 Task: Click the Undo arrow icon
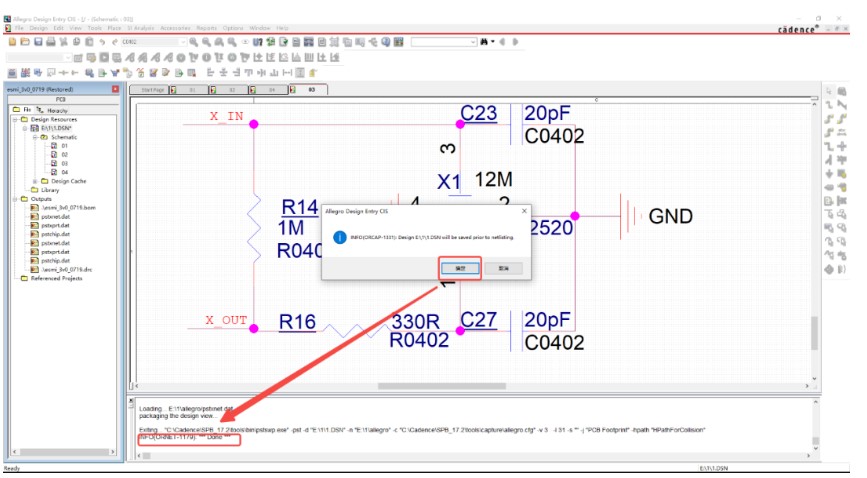(x=102, y=42)
